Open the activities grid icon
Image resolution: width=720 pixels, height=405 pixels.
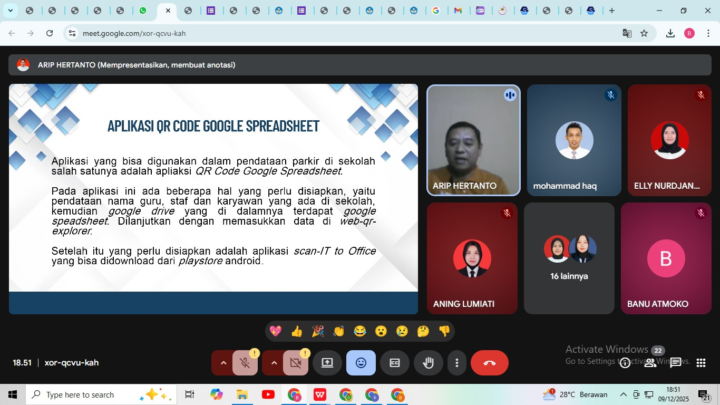tap(700, 362)
